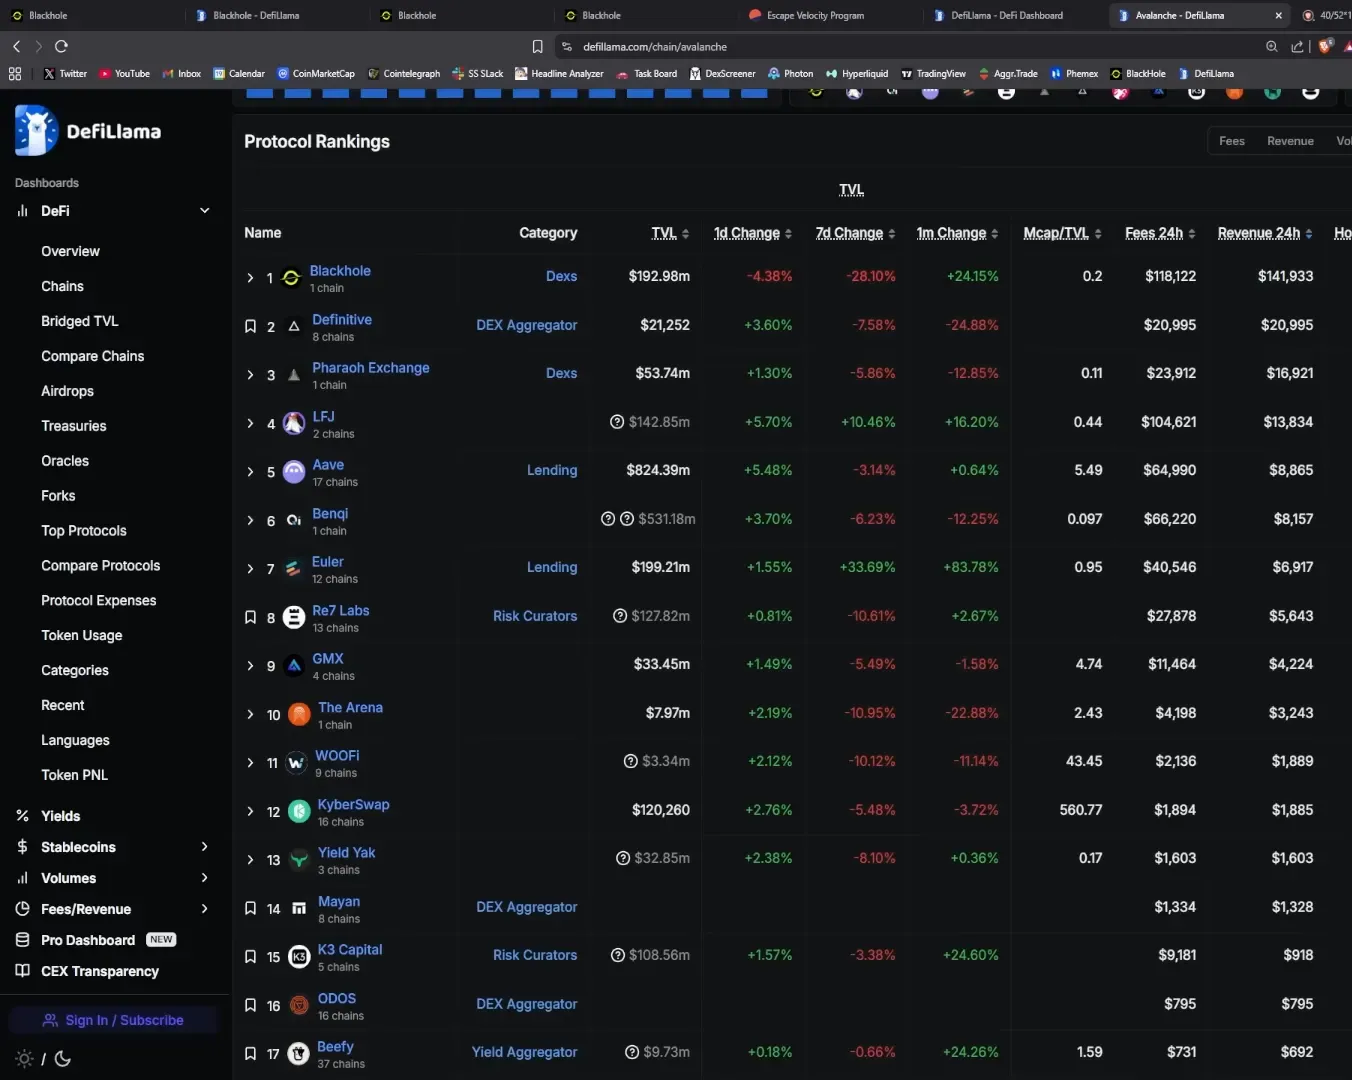Click the address bar bookmark icon

(x=537, y=47)
